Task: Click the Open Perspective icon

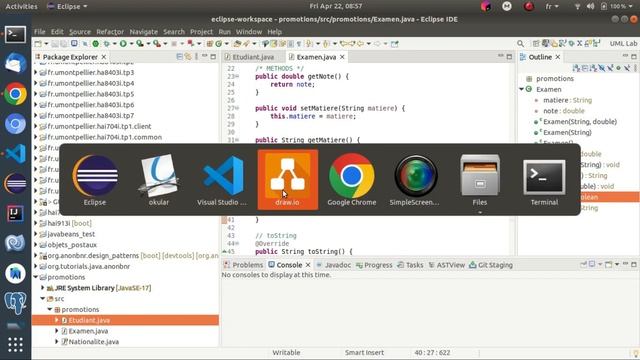Action: [536, 44]
